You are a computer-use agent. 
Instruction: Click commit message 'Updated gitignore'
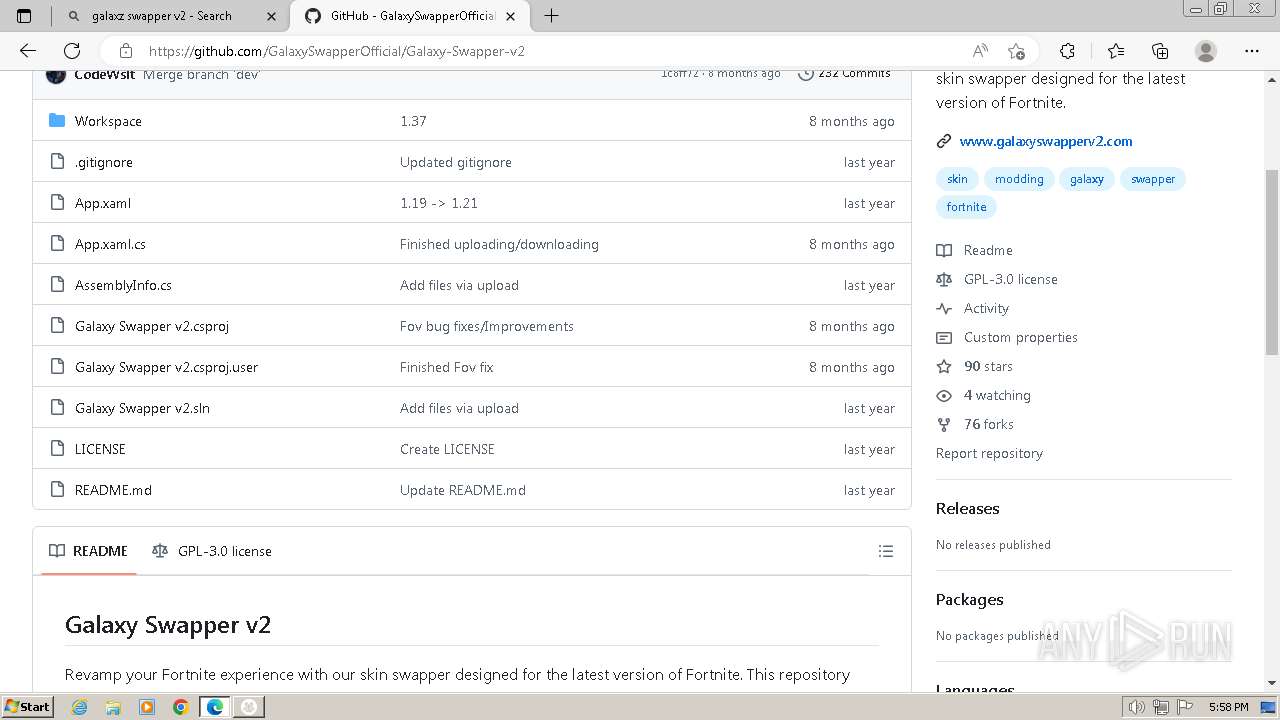[456, 162]
